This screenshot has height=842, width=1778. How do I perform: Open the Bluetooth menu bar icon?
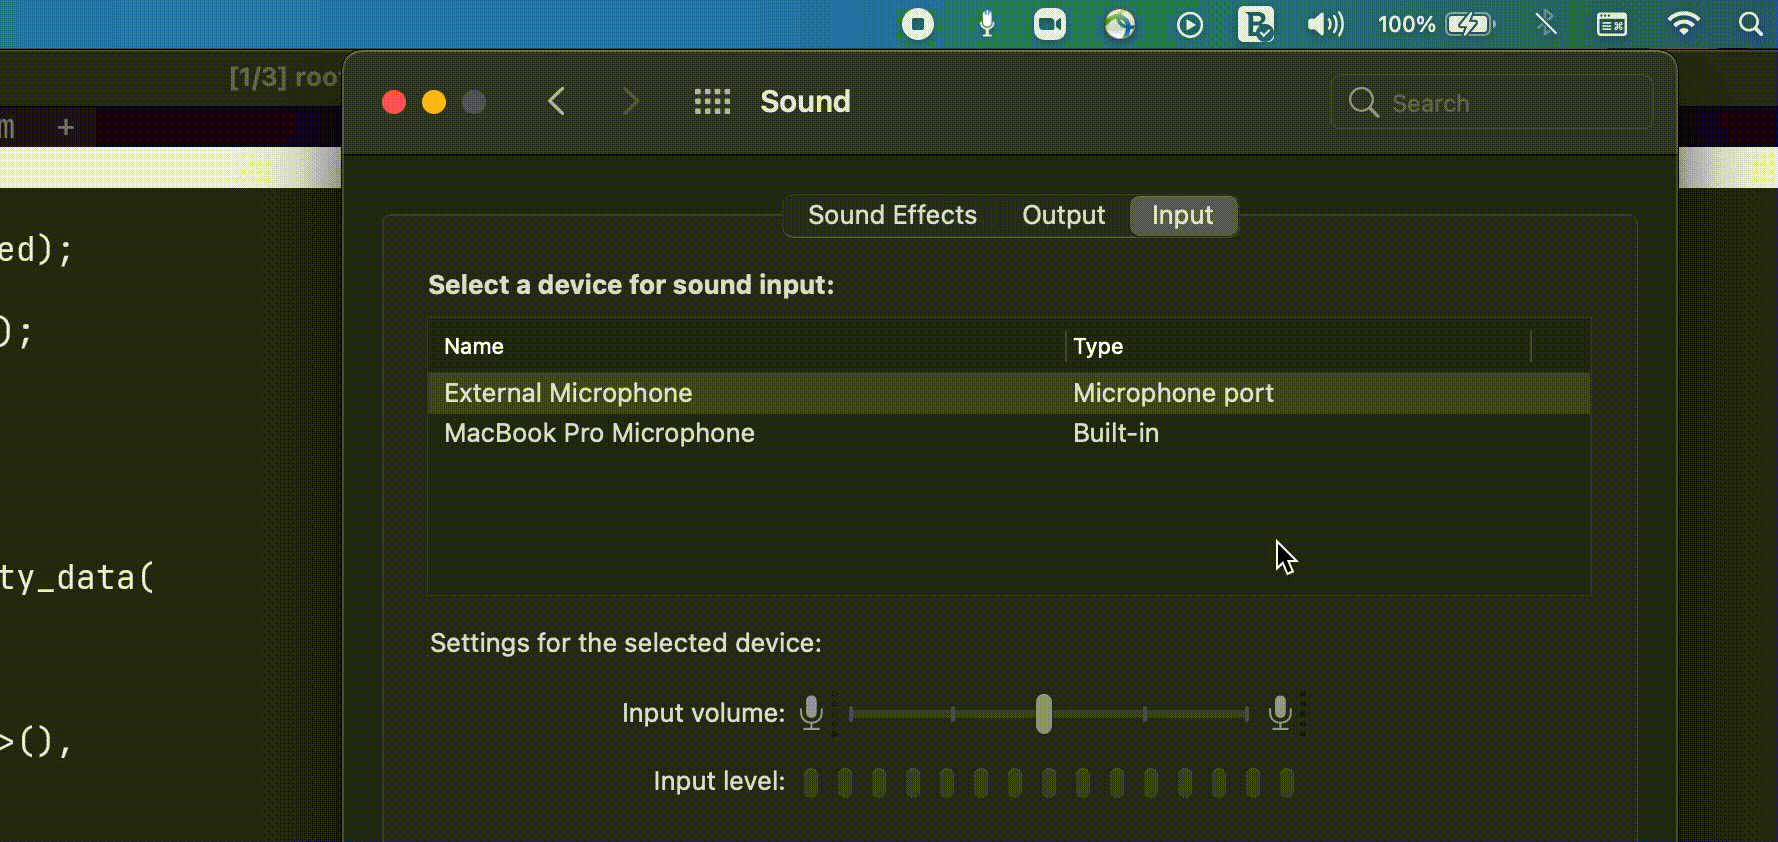(x=1546, y=24)
